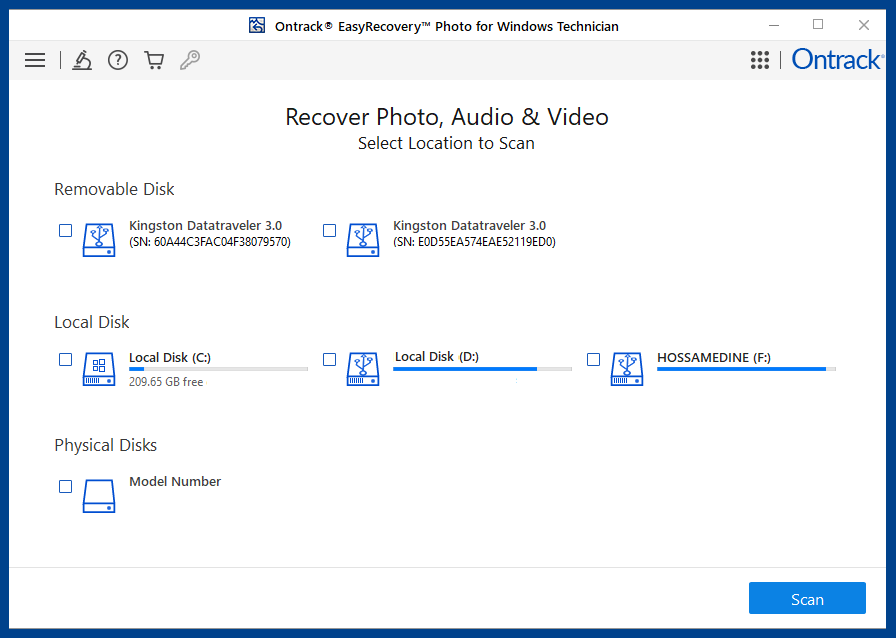Click the Local Disk (D:) drive icon
Screen dimensions: 896x638
(x=363, y=369)
